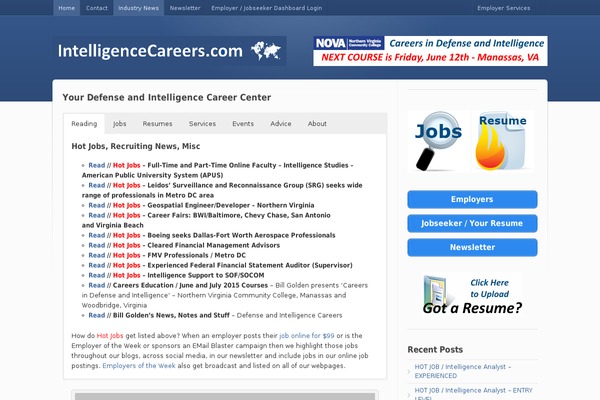The width and height of the screenshot is (600, 400).
Task: Open Employer Services menu
Action: (x=504, y=8)
